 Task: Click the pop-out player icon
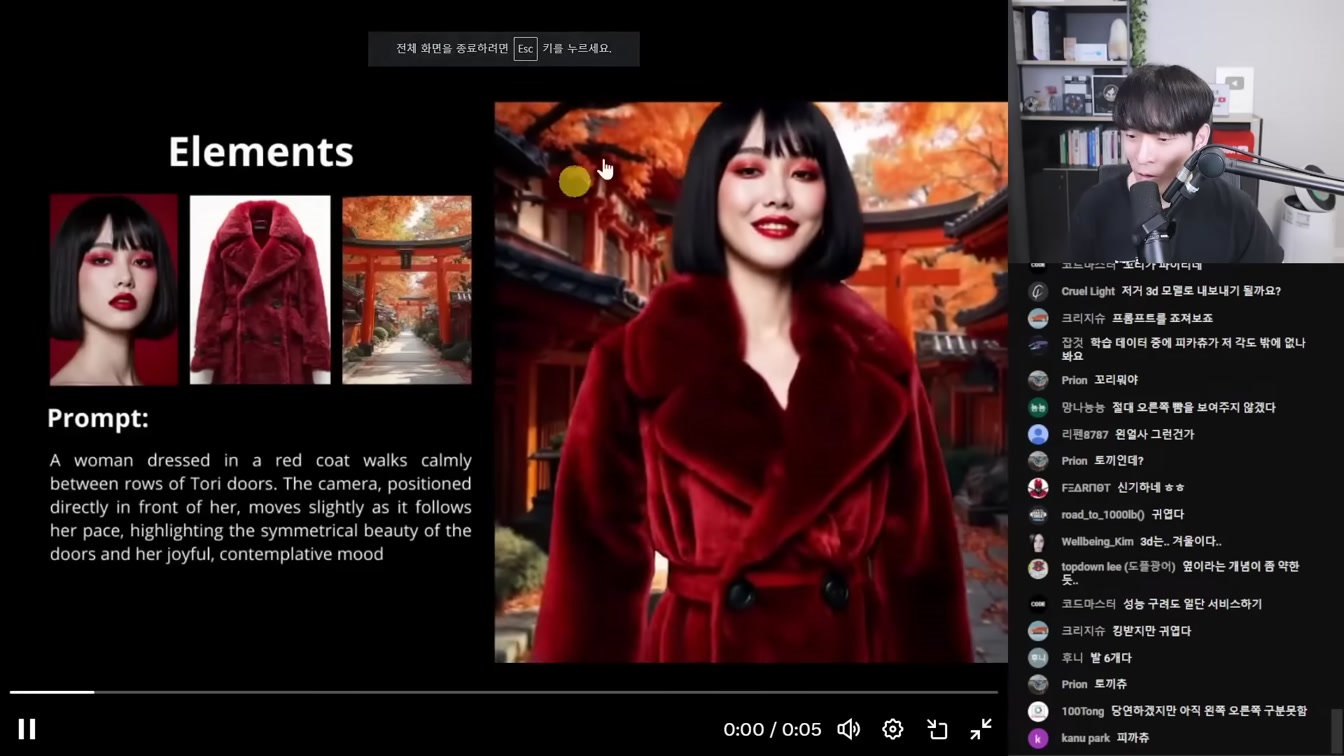tap(937, 729)
